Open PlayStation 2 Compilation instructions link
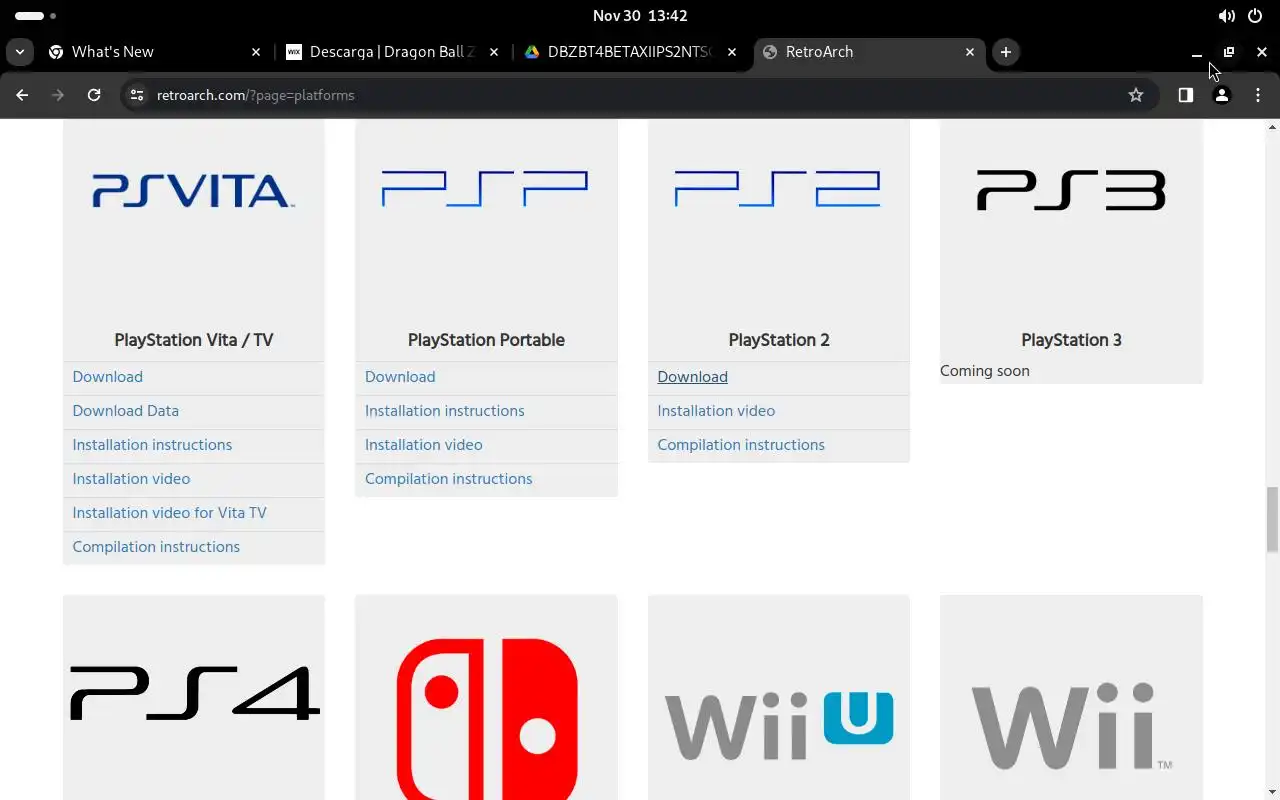The height and width of the screenshot is (800, 1280). 741,445
